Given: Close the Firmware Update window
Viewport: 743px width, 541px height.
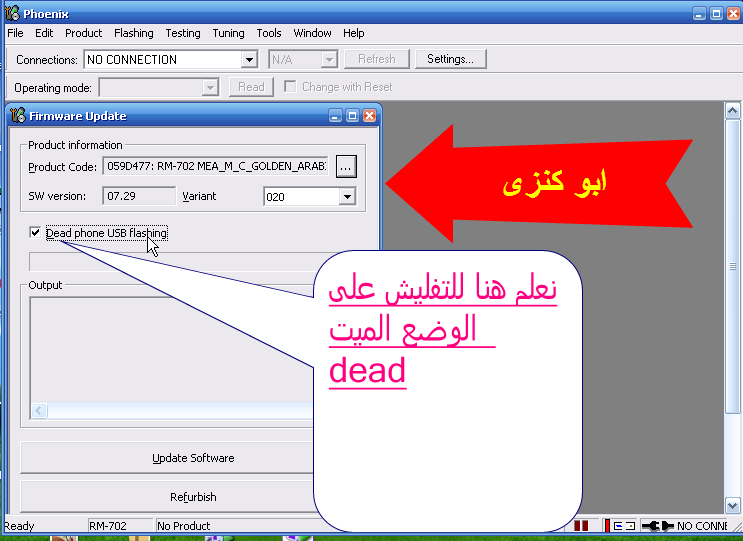Looking at the screenshot, I should 370,116.
